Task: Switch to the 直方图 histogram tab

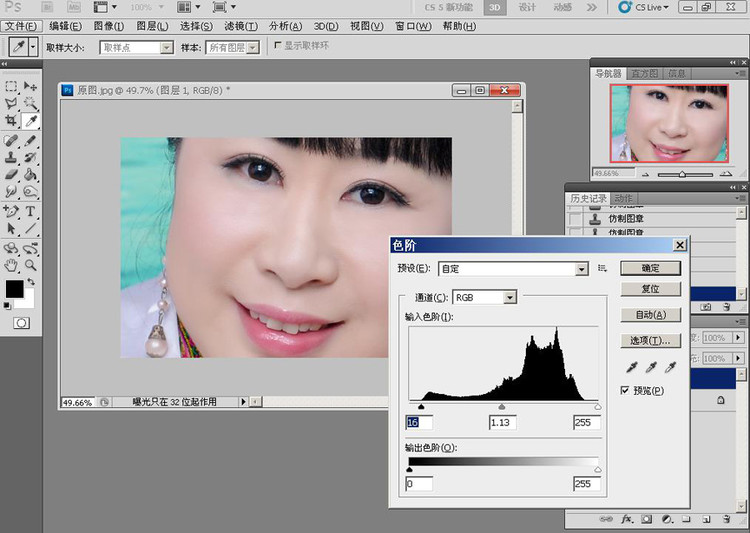Action: [x=644, y=73]
